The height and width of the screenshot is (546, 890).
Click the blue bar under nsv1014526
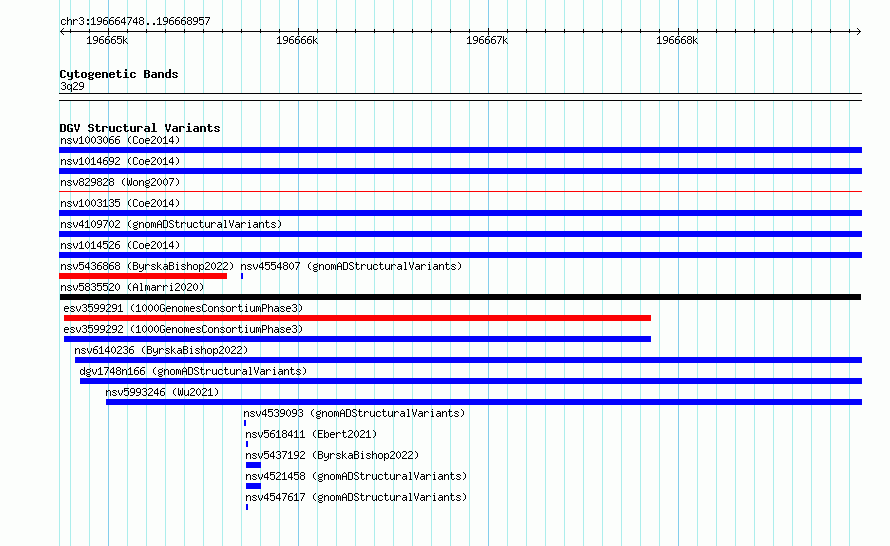point(460,255)
